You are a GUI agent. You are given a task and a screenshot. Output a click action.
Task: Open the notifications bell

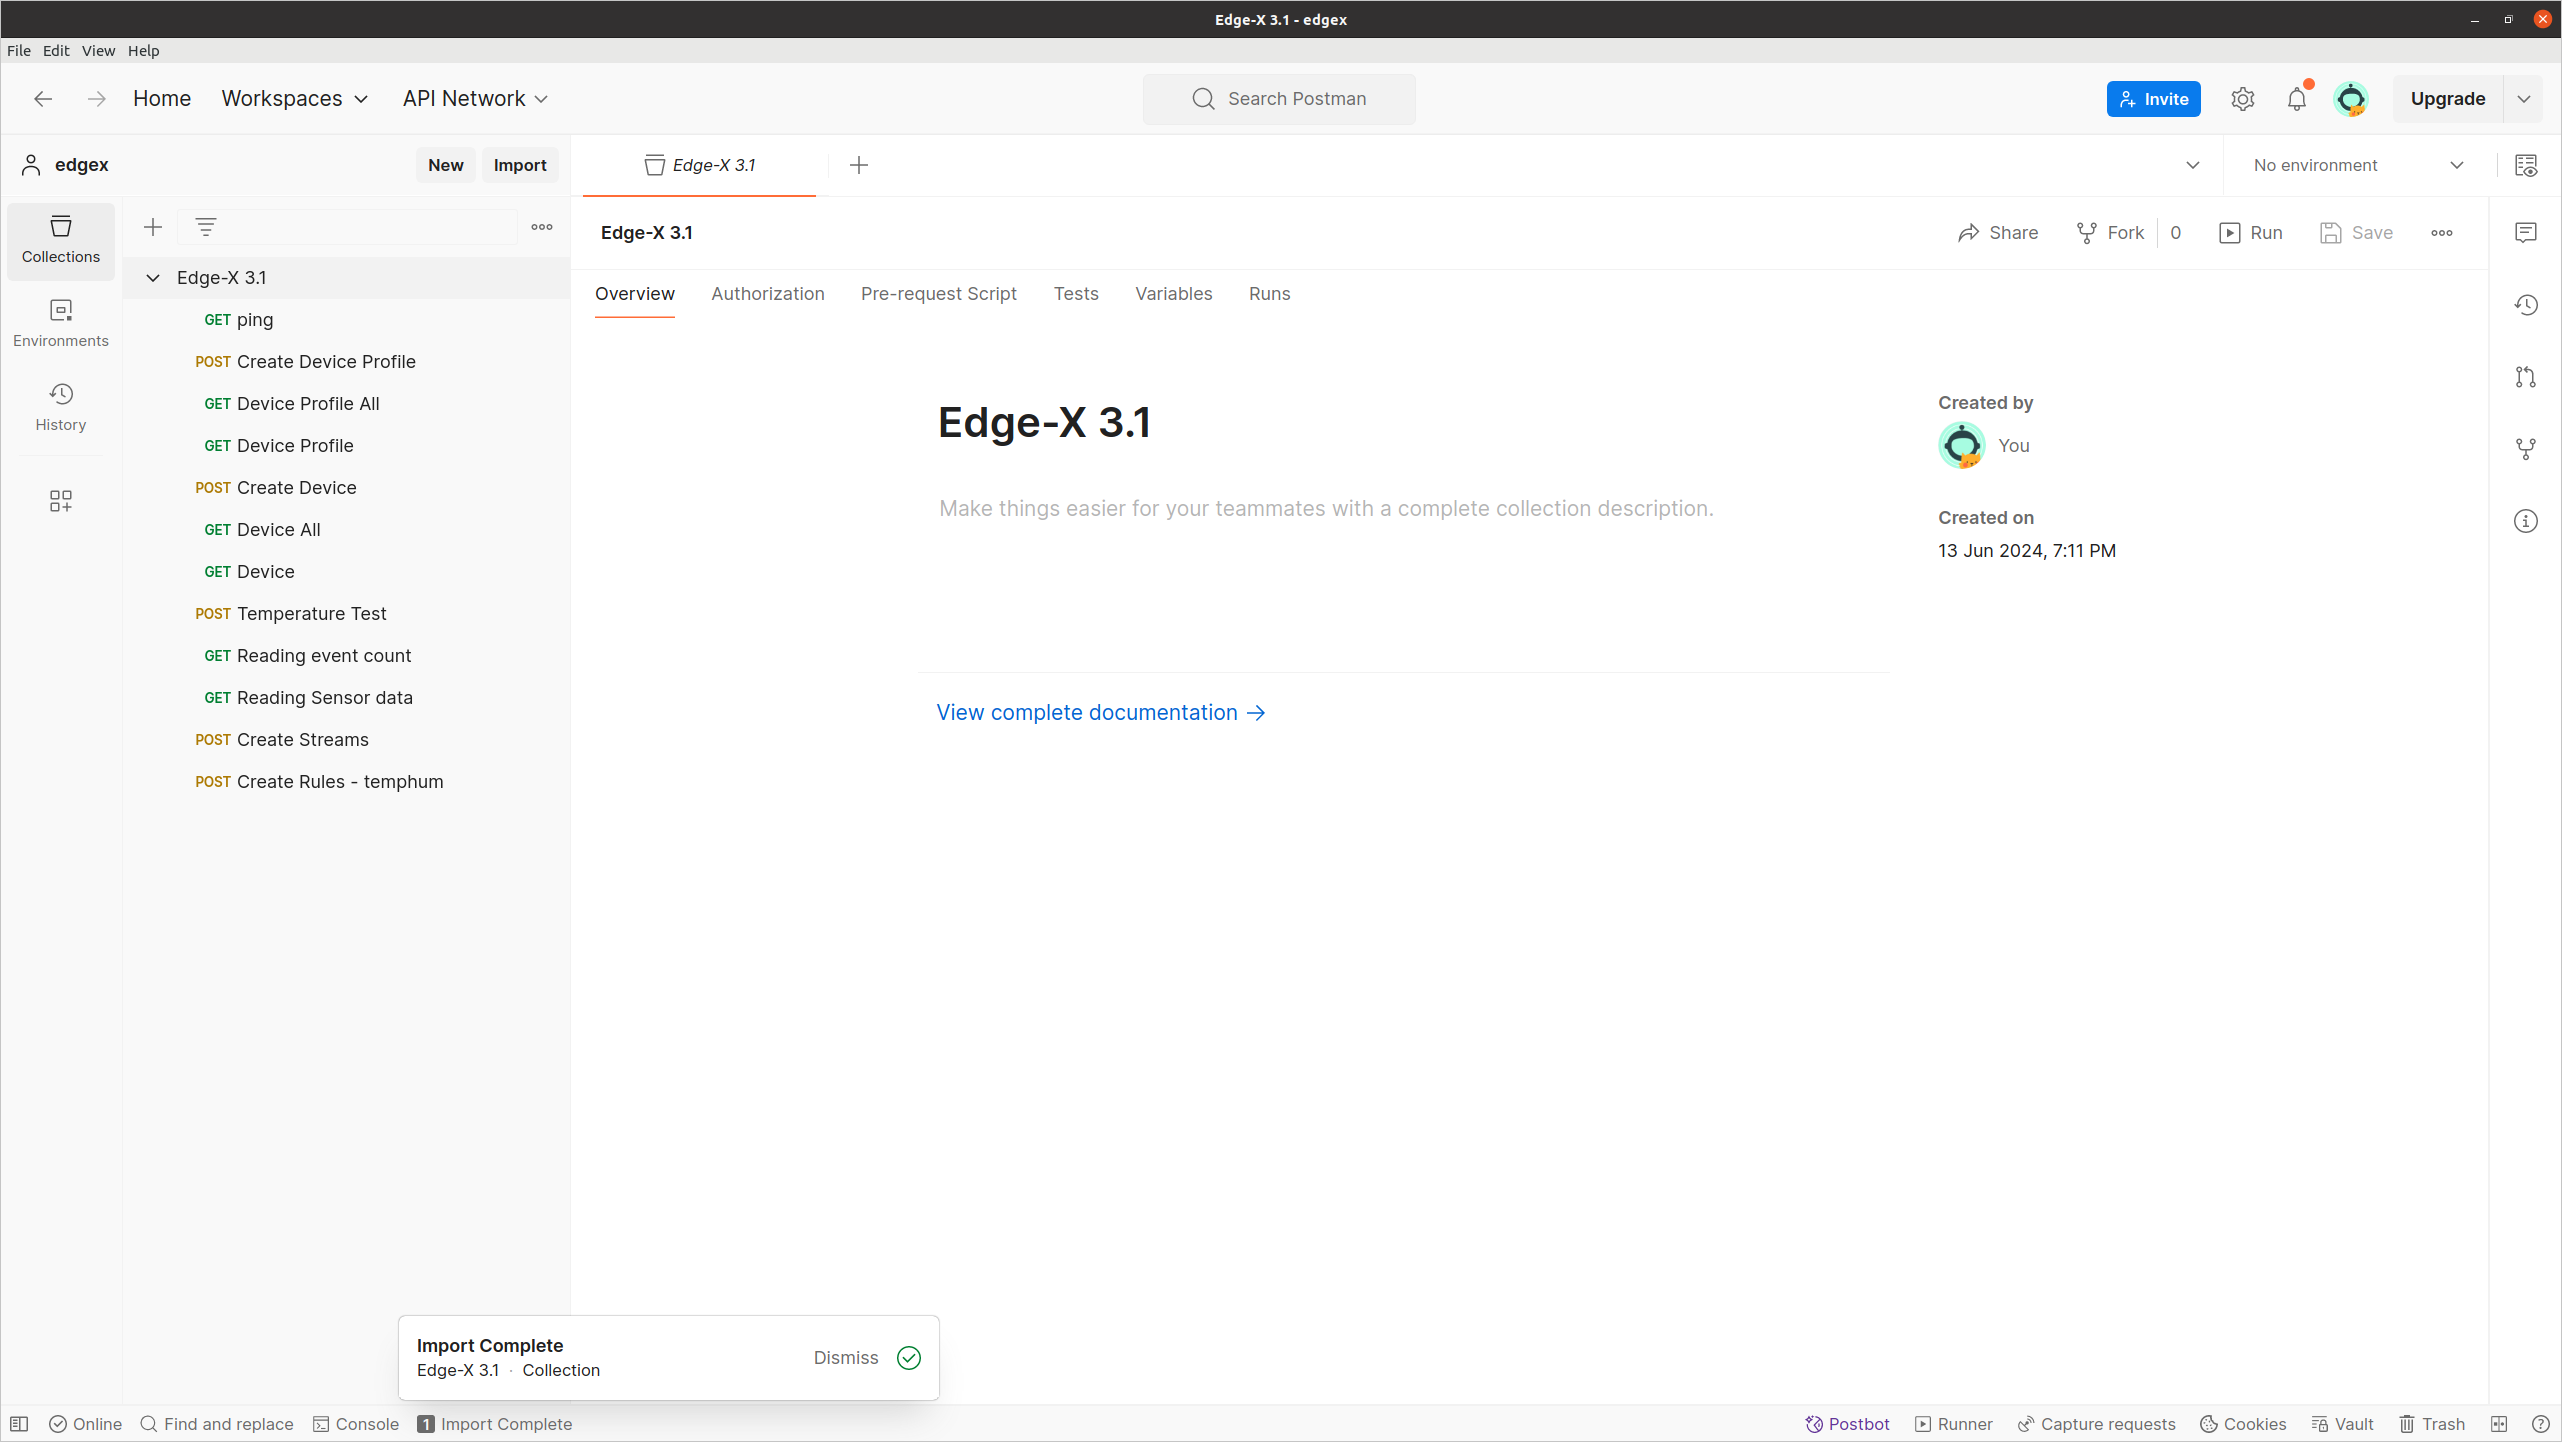point(2297,99)
